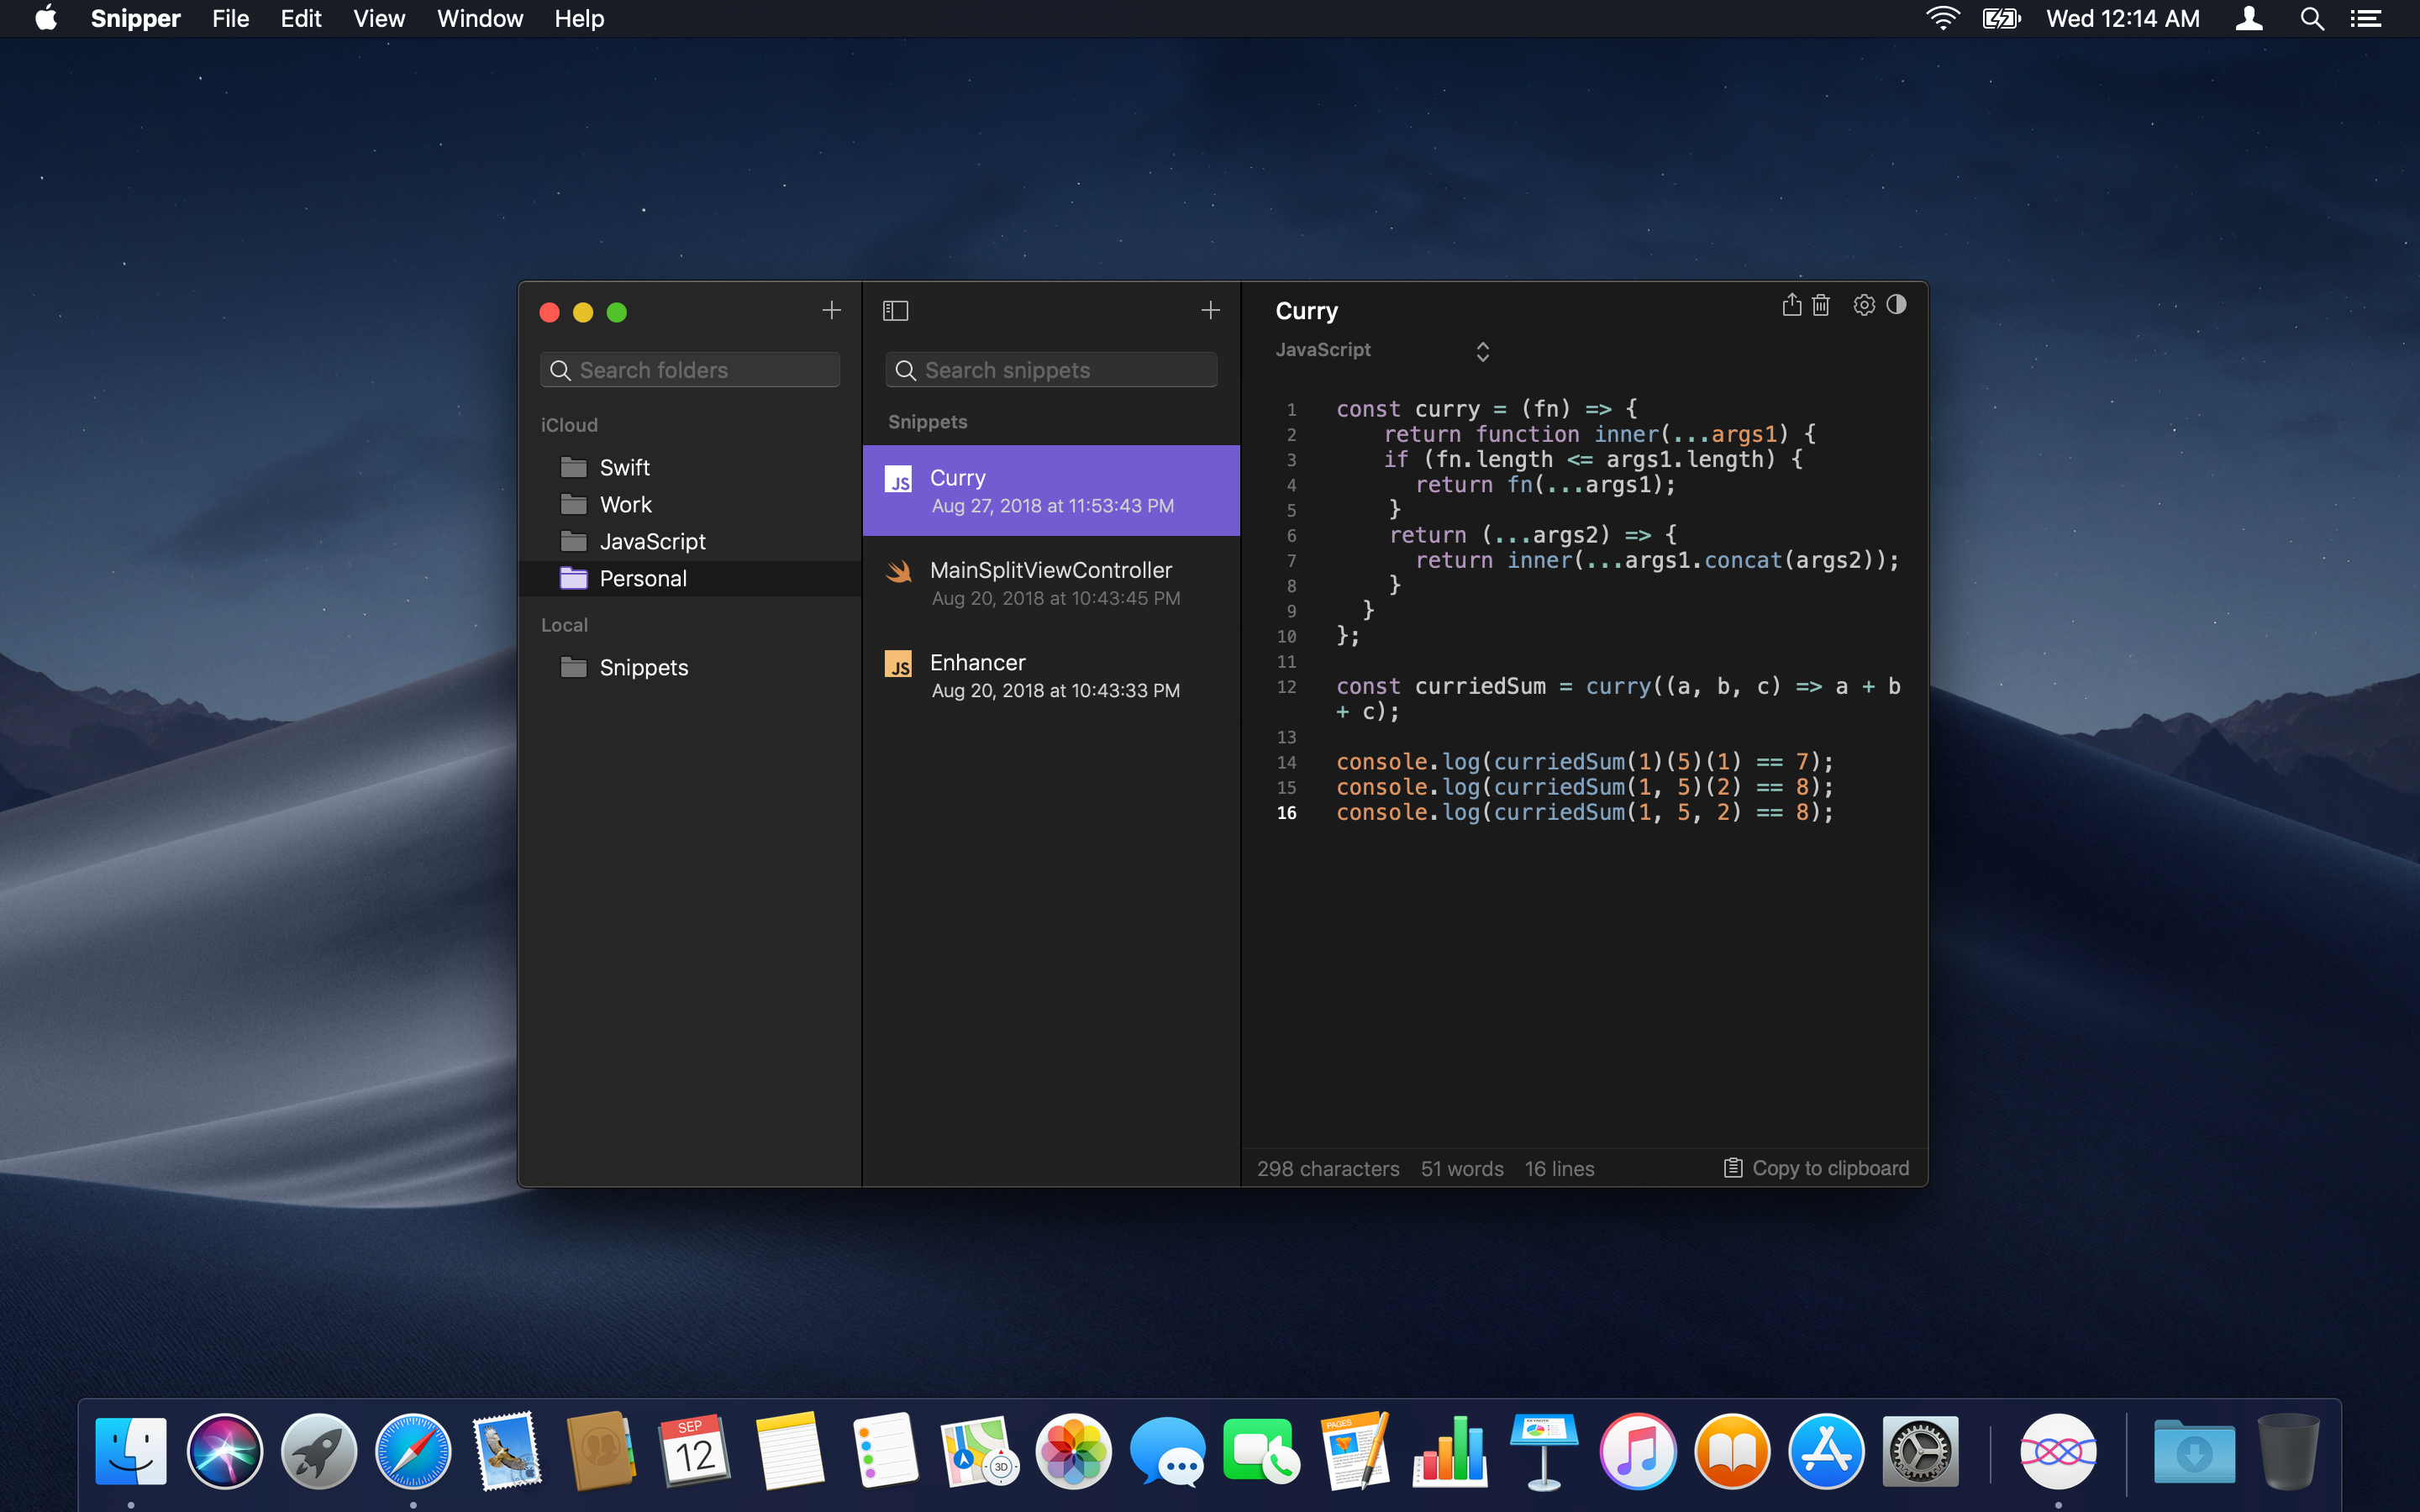Open the Swift folder
This screenshot has height=1512, width=2420.
[x=624, y=467]
